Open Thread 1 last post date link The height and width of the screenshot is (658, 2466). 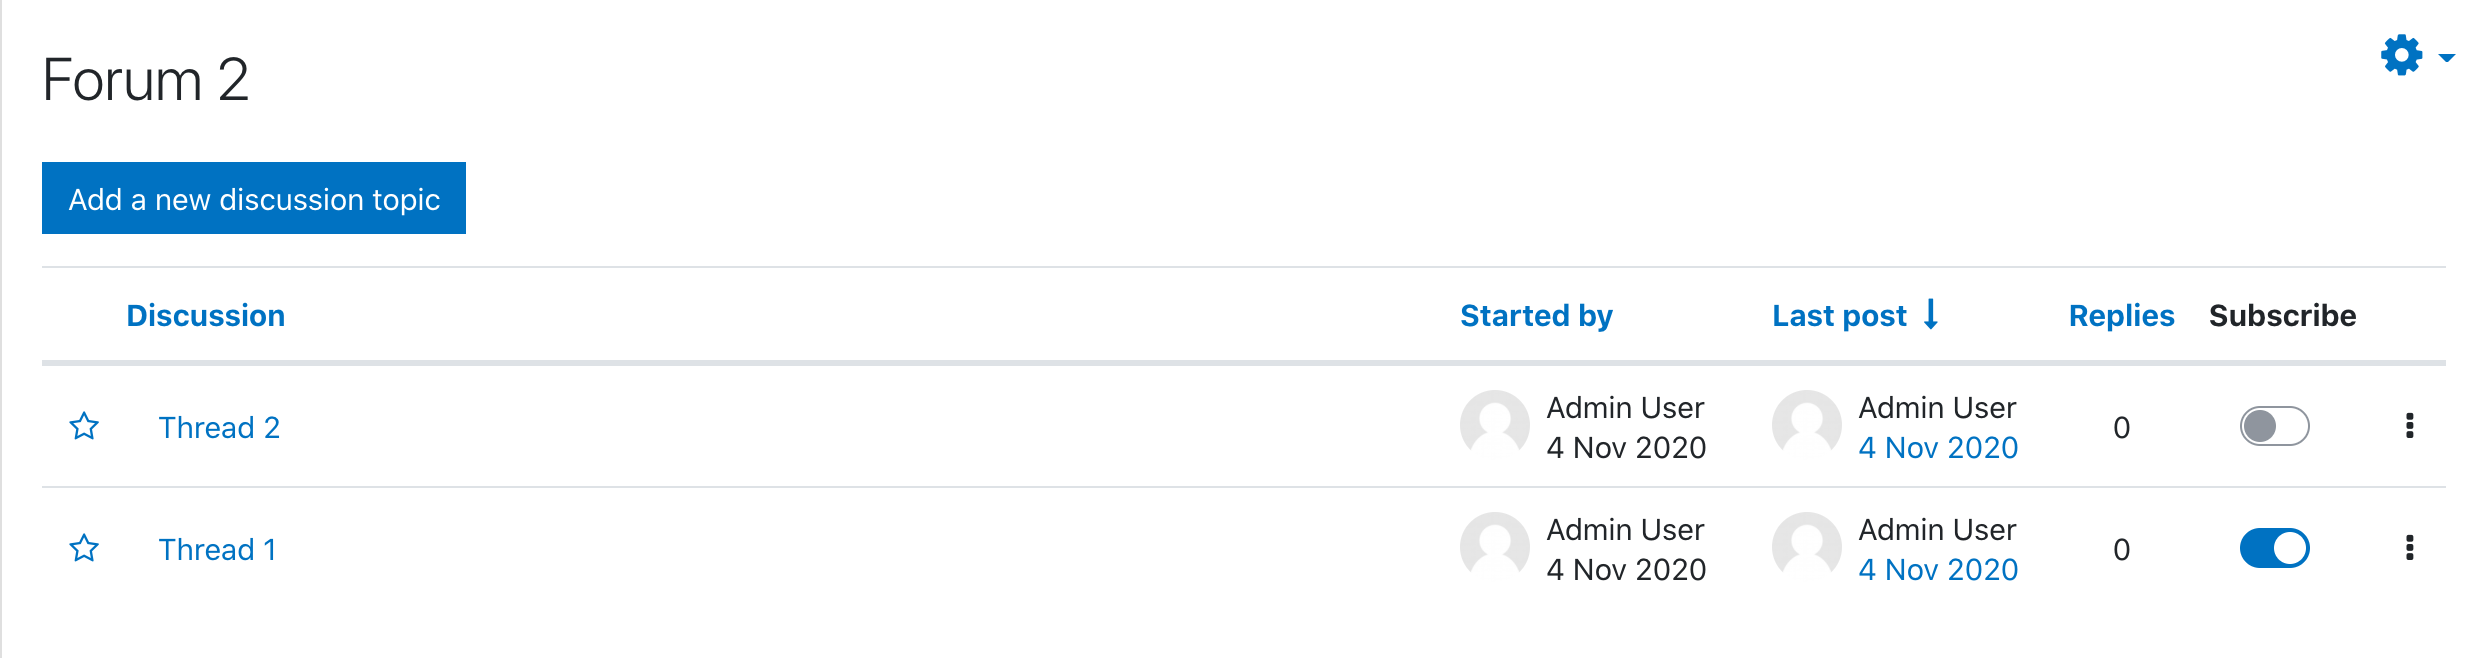[x=1938, y=570]
